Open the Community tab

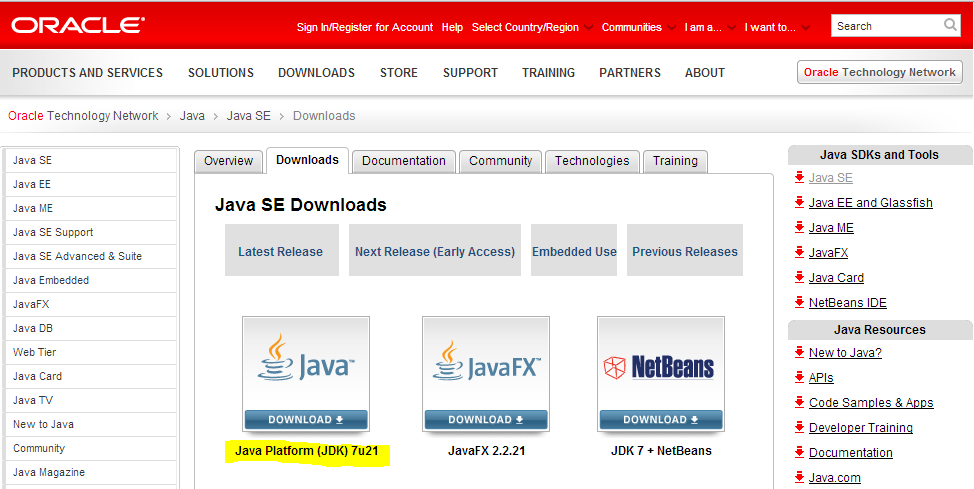coord(501,161)
